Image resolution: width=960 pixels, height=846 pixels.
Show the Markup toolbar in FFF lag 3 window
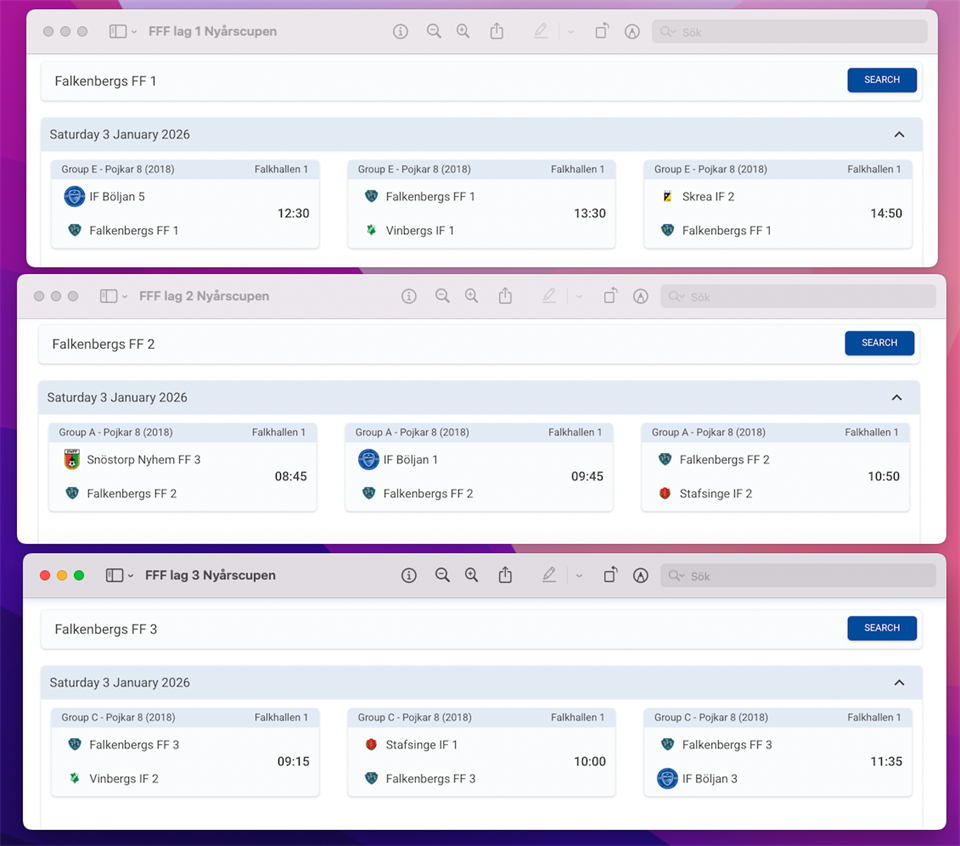pos(641,575)
